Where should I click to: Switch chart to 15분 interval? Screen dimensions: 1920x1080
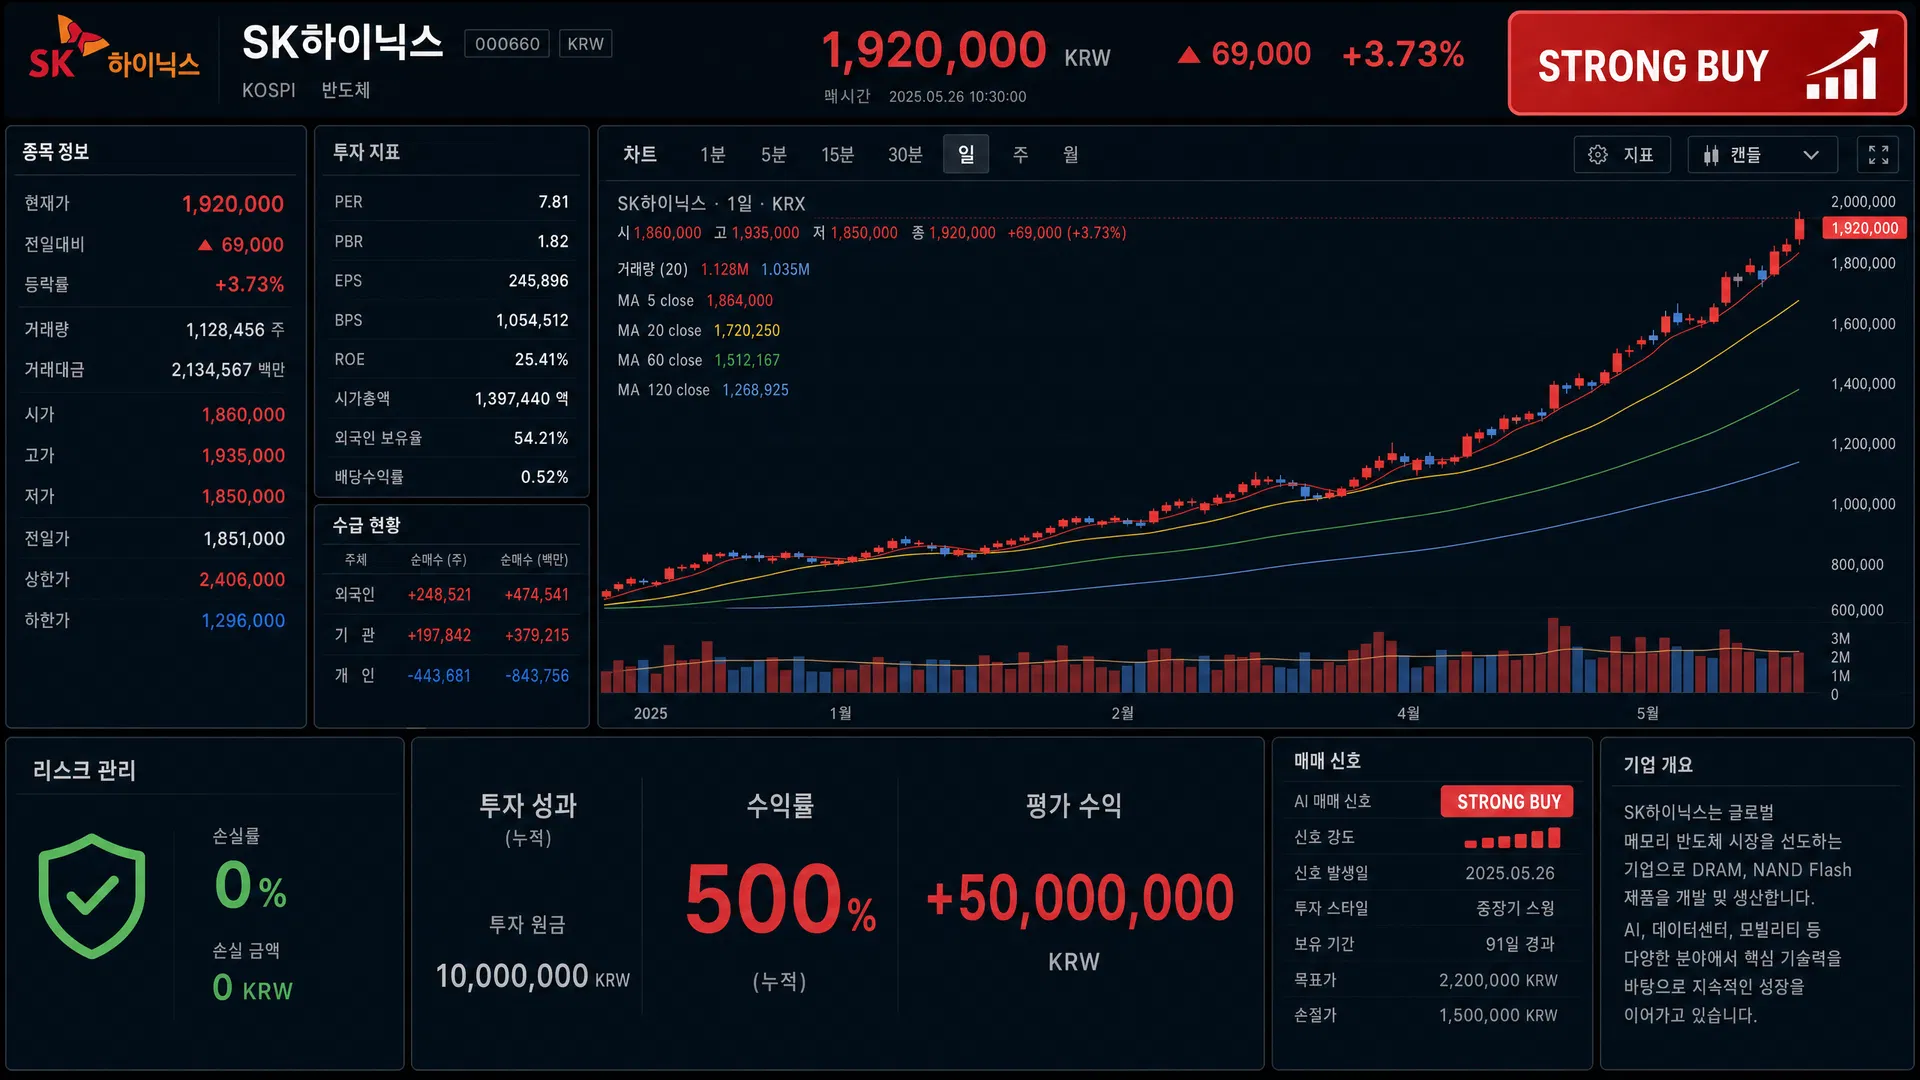837,155
